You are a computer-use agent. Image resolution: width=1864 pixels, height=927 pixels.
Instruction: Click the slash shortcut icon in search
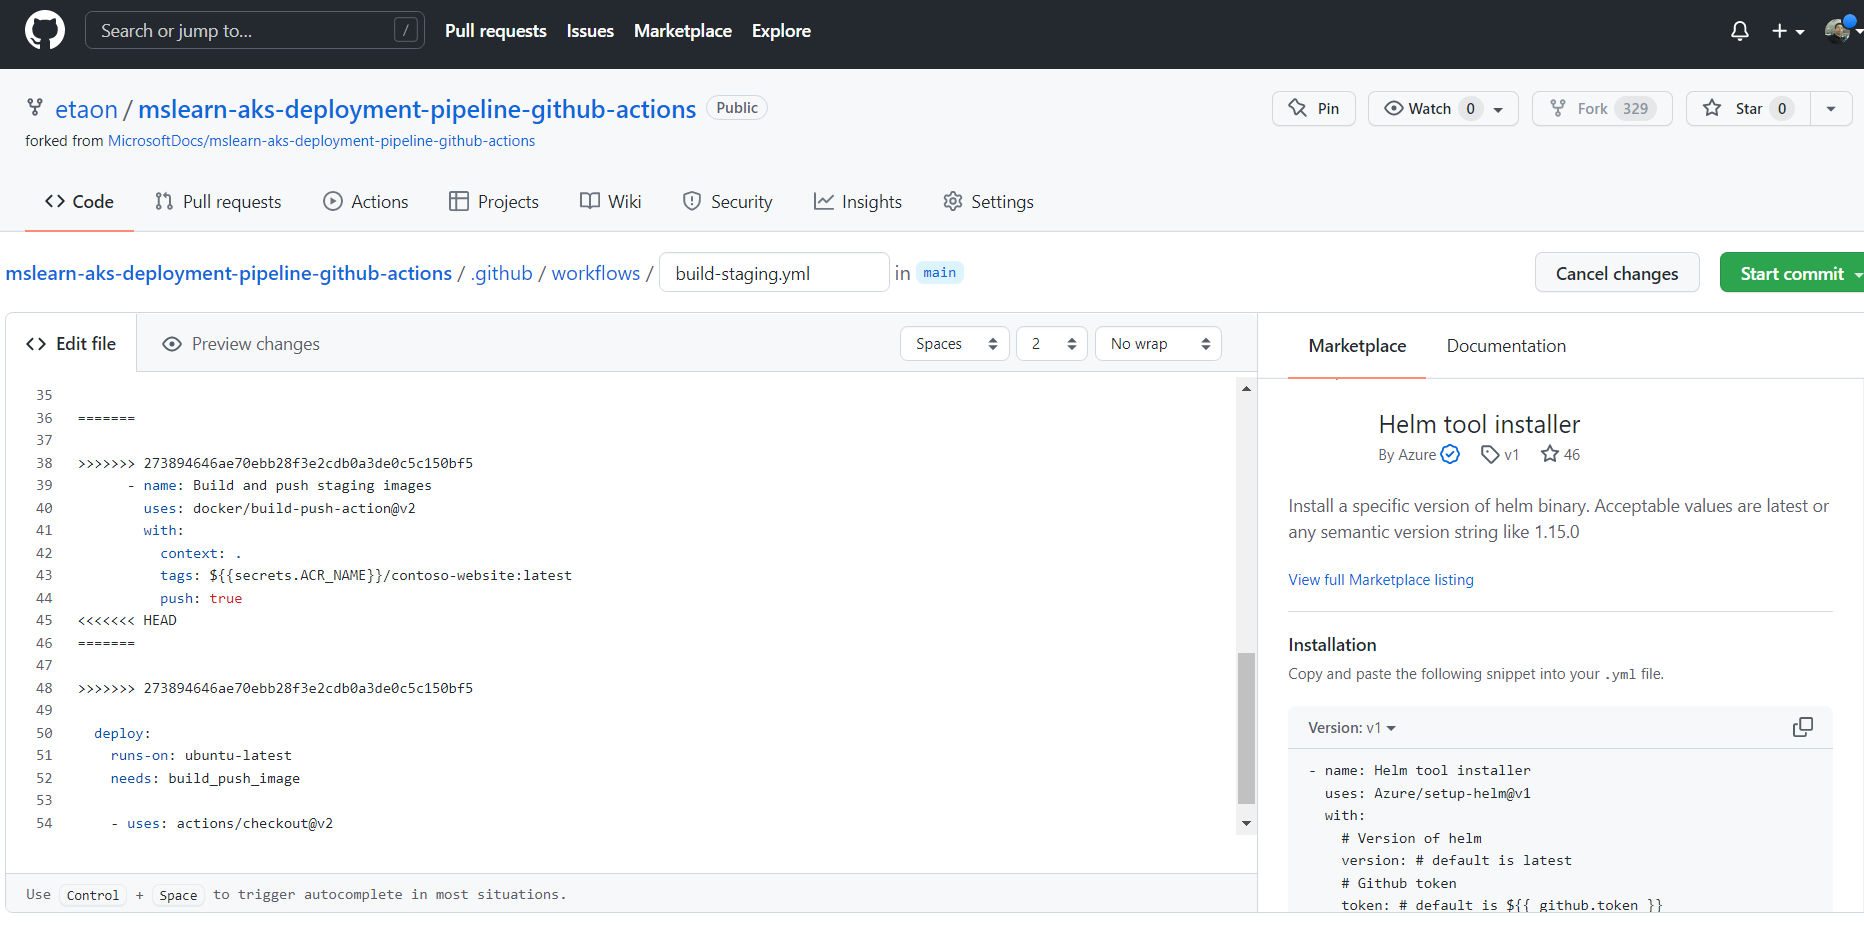(405, 30)
